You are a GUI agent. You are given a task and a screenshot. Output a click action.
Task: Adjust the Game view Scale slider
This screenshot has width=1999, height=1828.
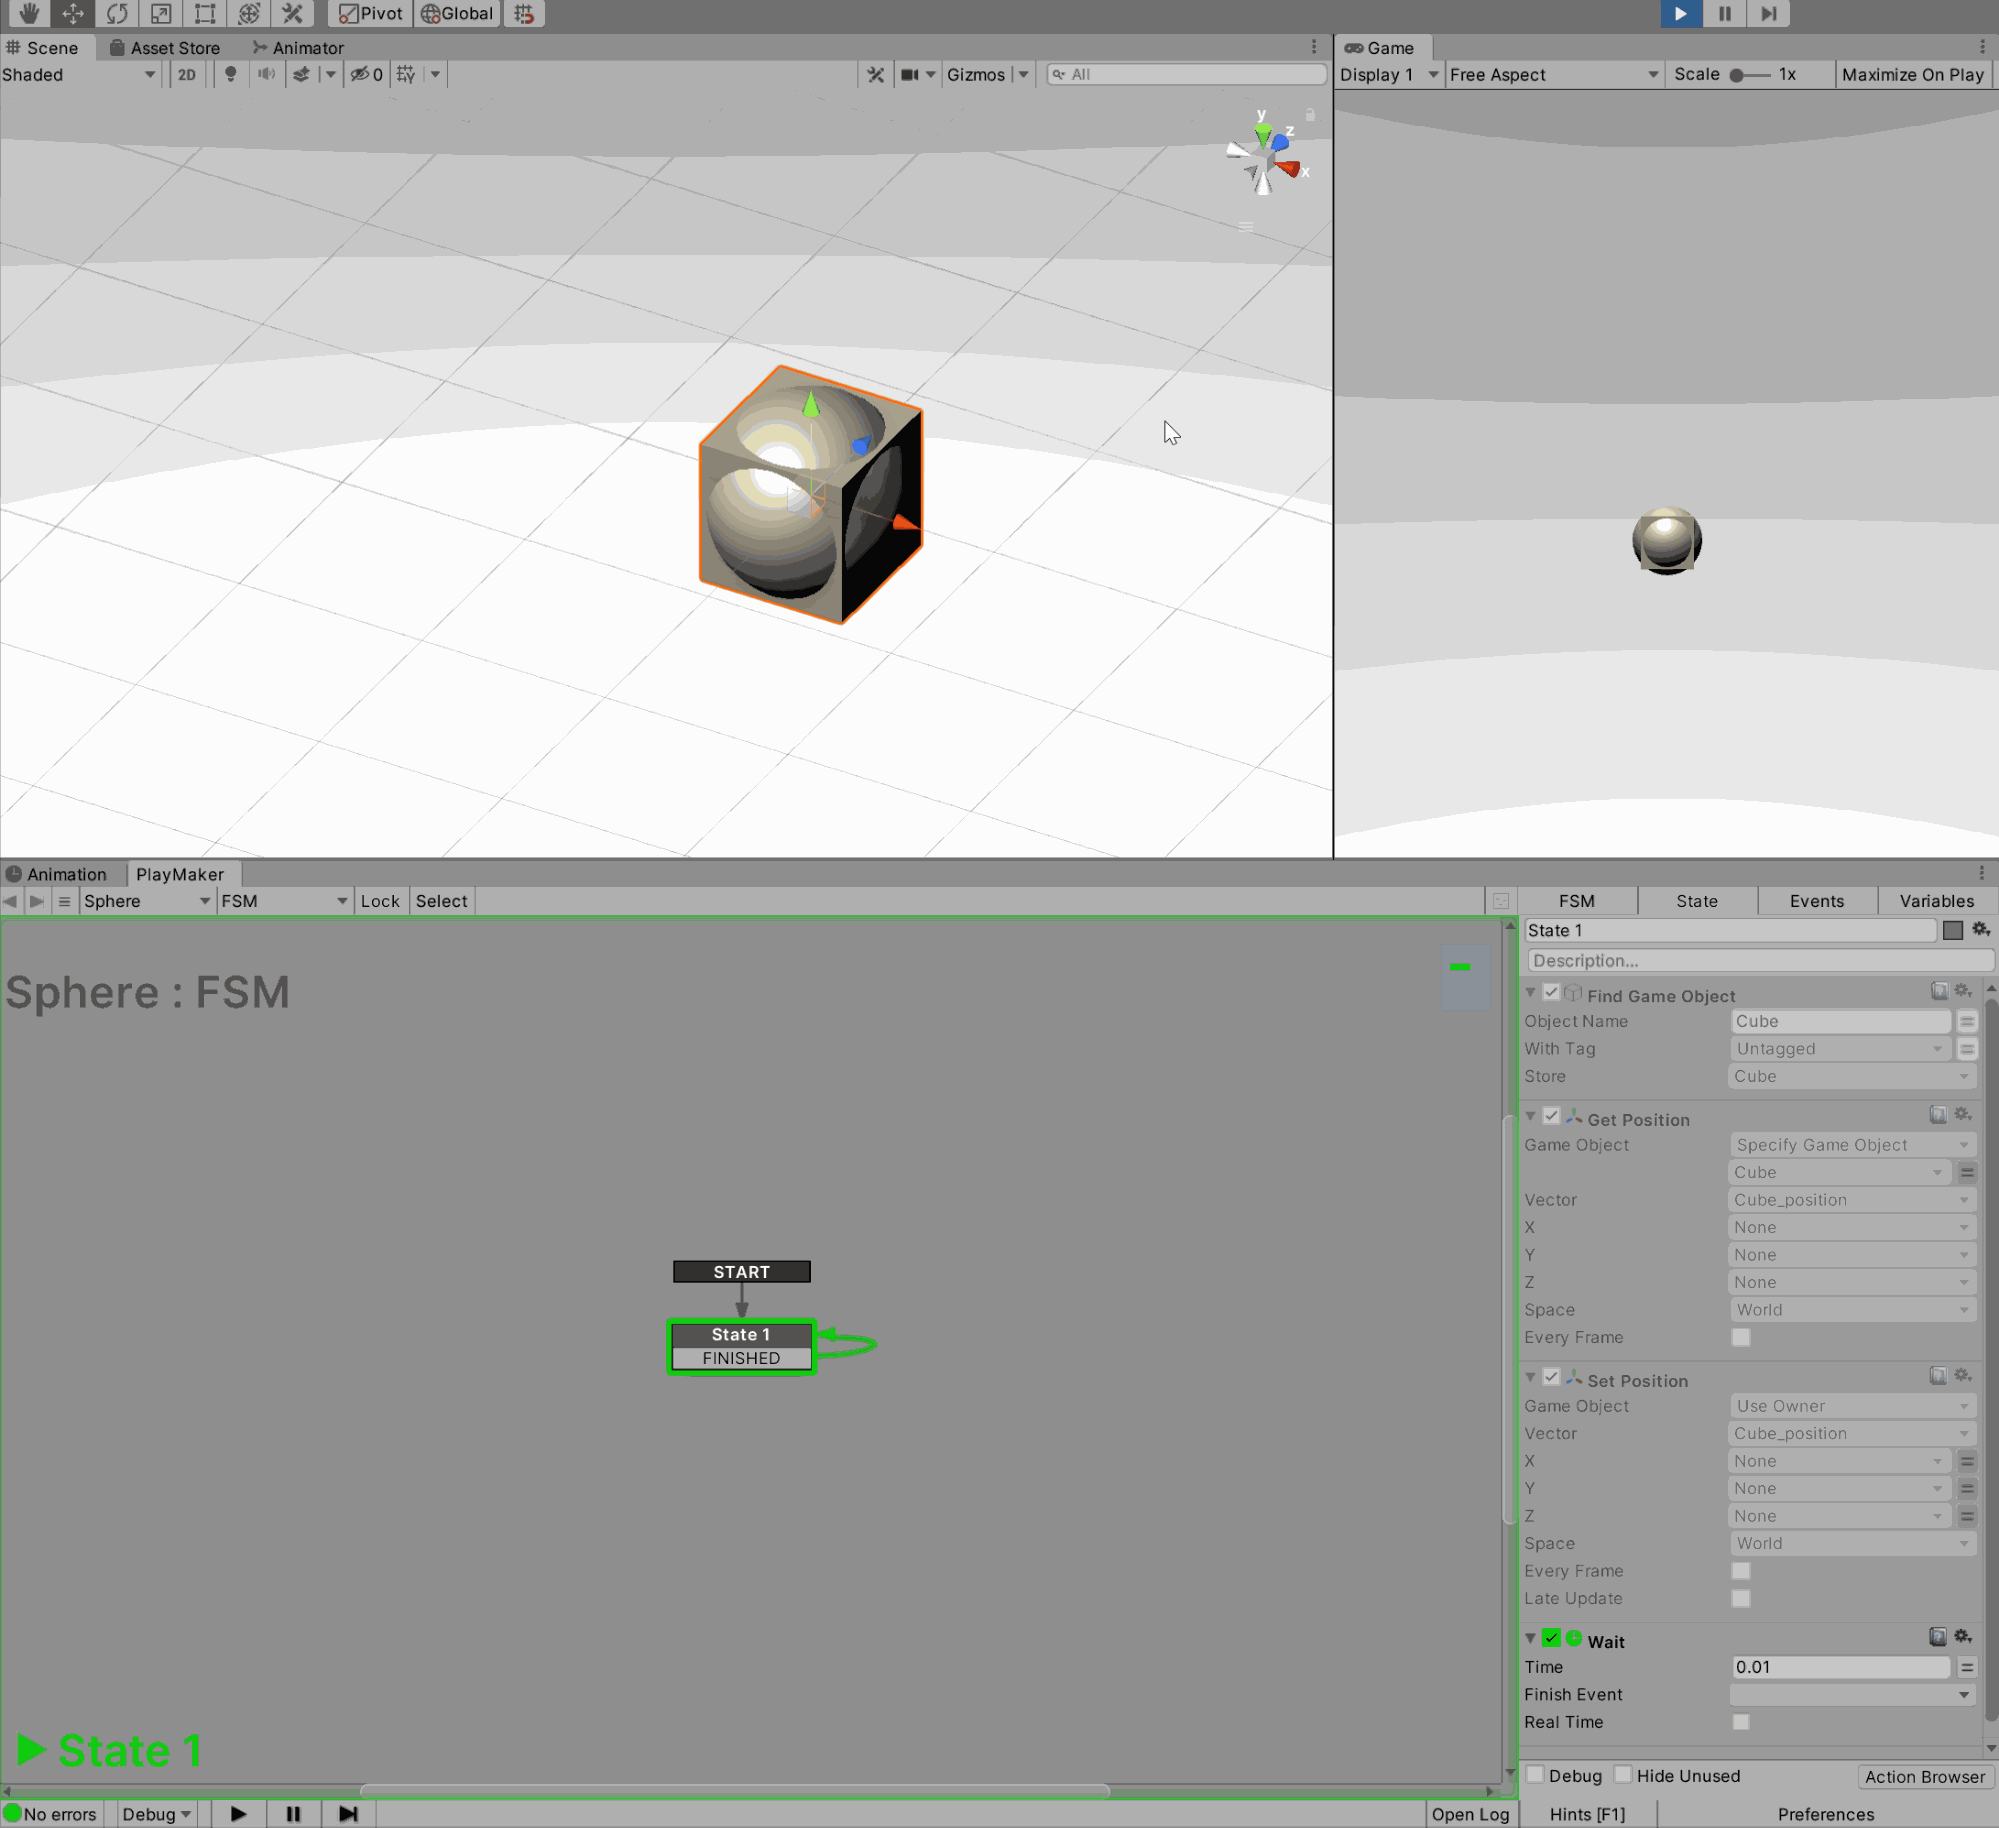[x=1751, y=74]
